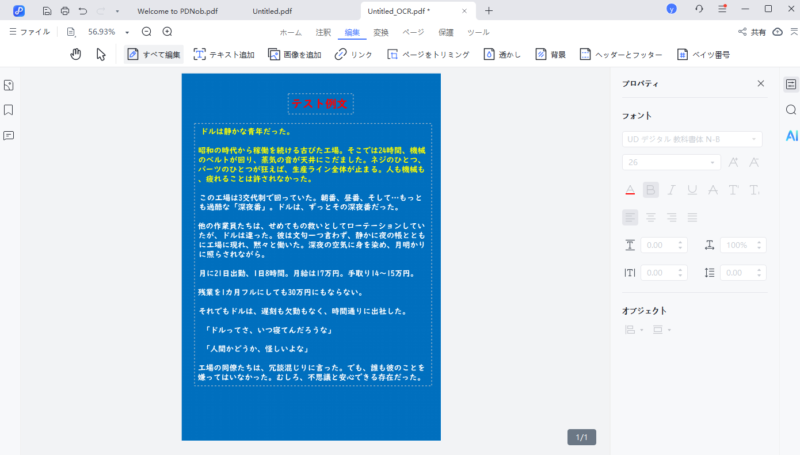
Task: Open the font family dropdown
Action: (x=692, y=139)
